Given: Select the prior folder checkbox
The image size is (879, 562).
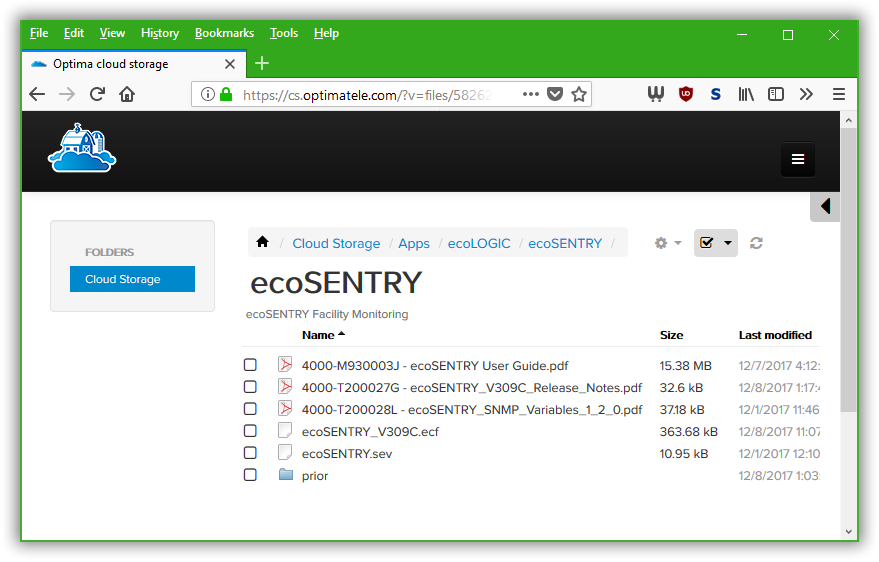Looking at the screenshot, I should pyautogui.click(x=250, y=475).
